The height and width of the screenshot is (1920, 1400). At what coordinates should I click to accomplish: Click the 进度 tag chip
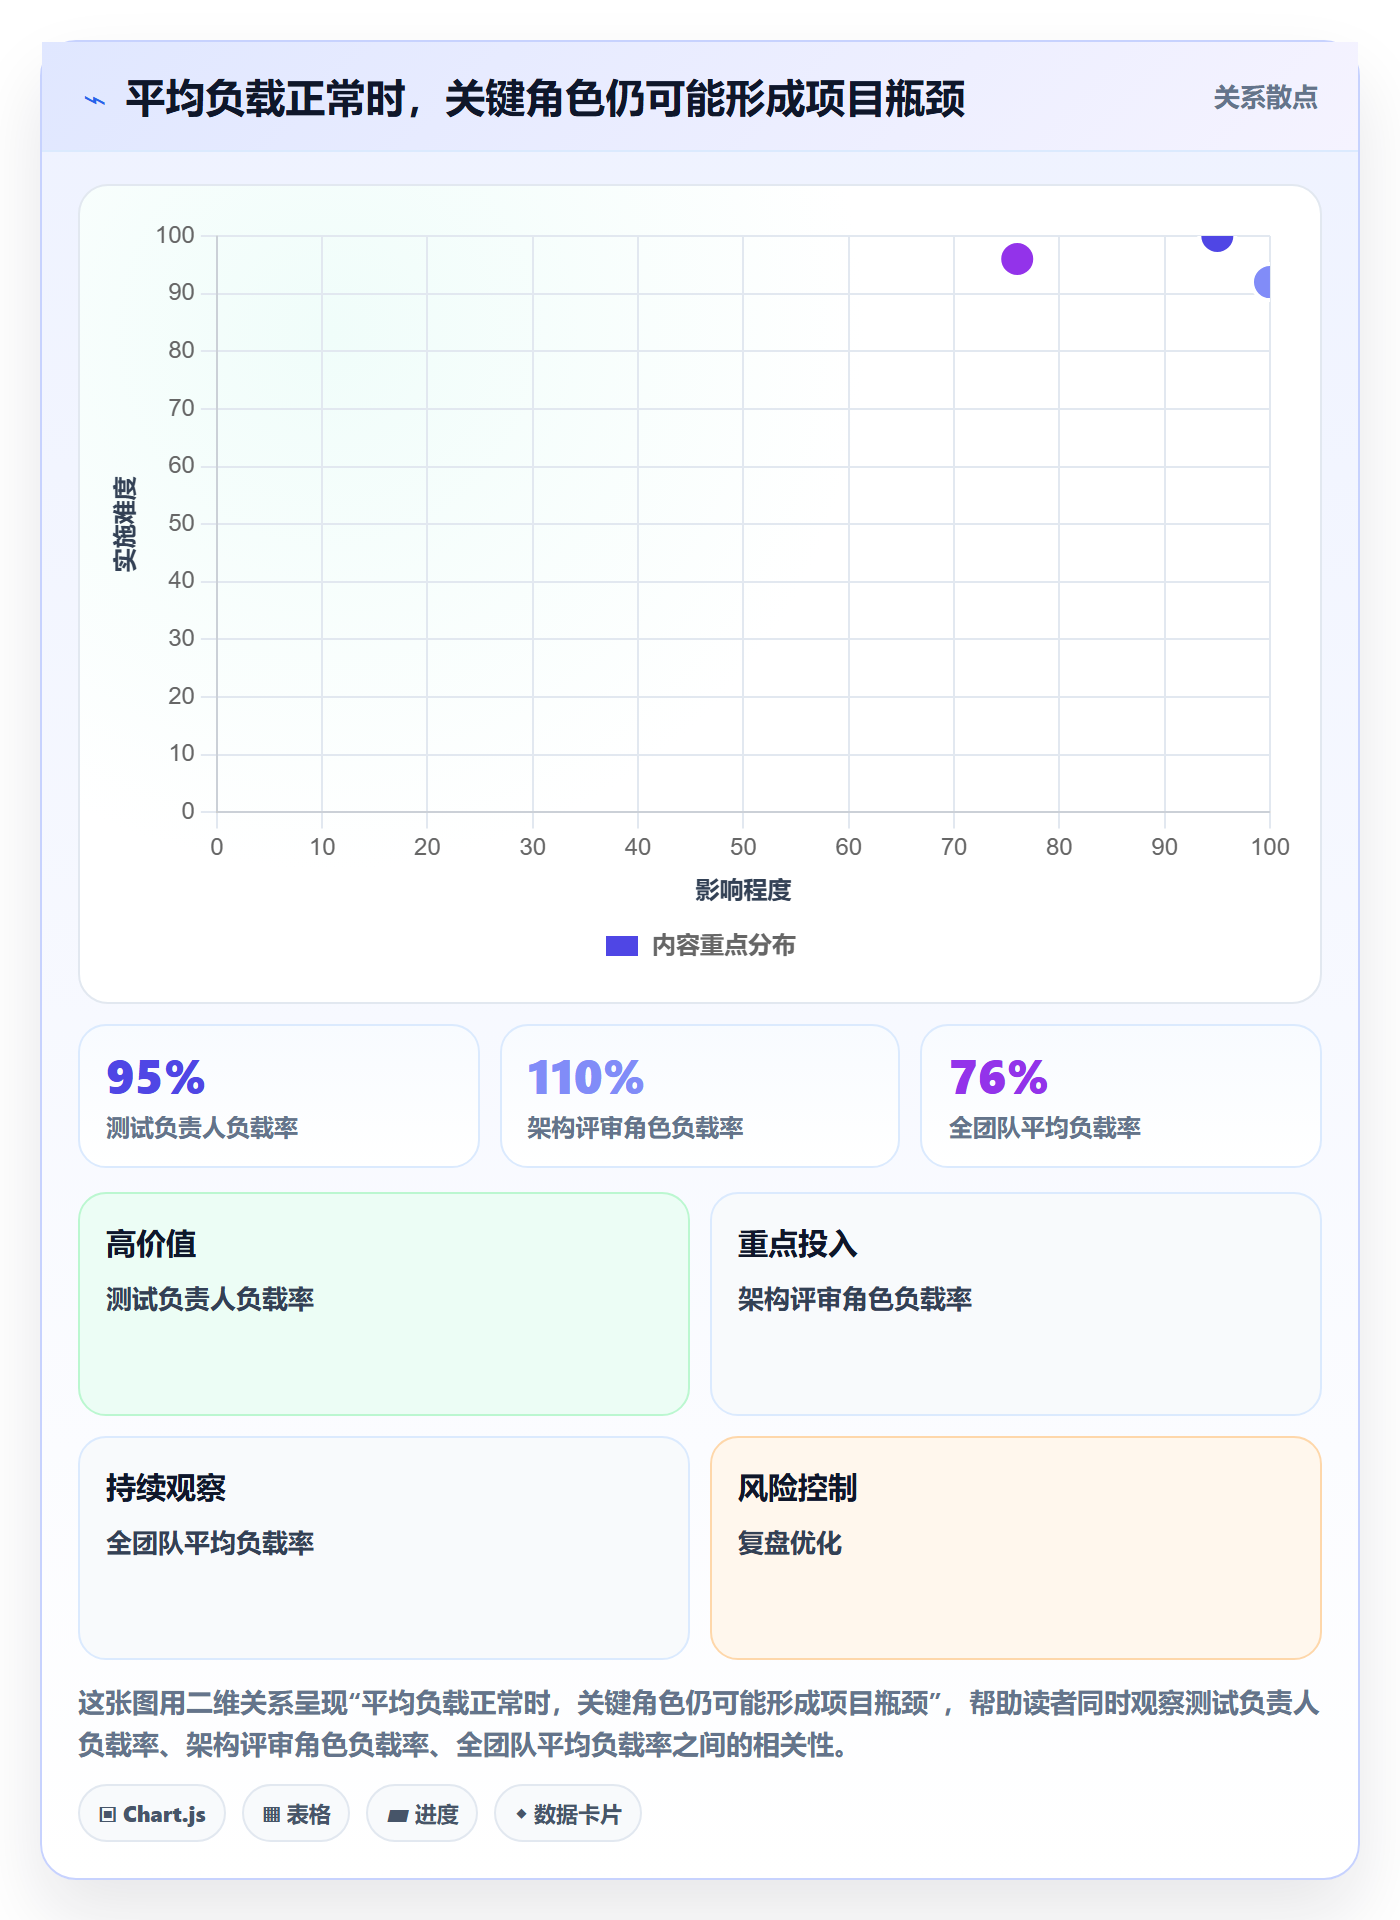(422, 1814)
